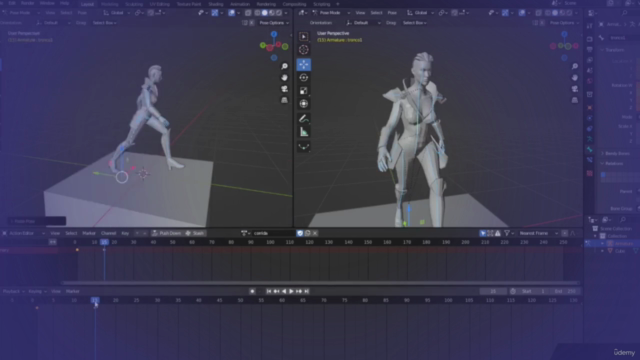The height and width of the screenshot is (360, 640).
Task: Open the Playback popover in the timeline
Action: 13,291
